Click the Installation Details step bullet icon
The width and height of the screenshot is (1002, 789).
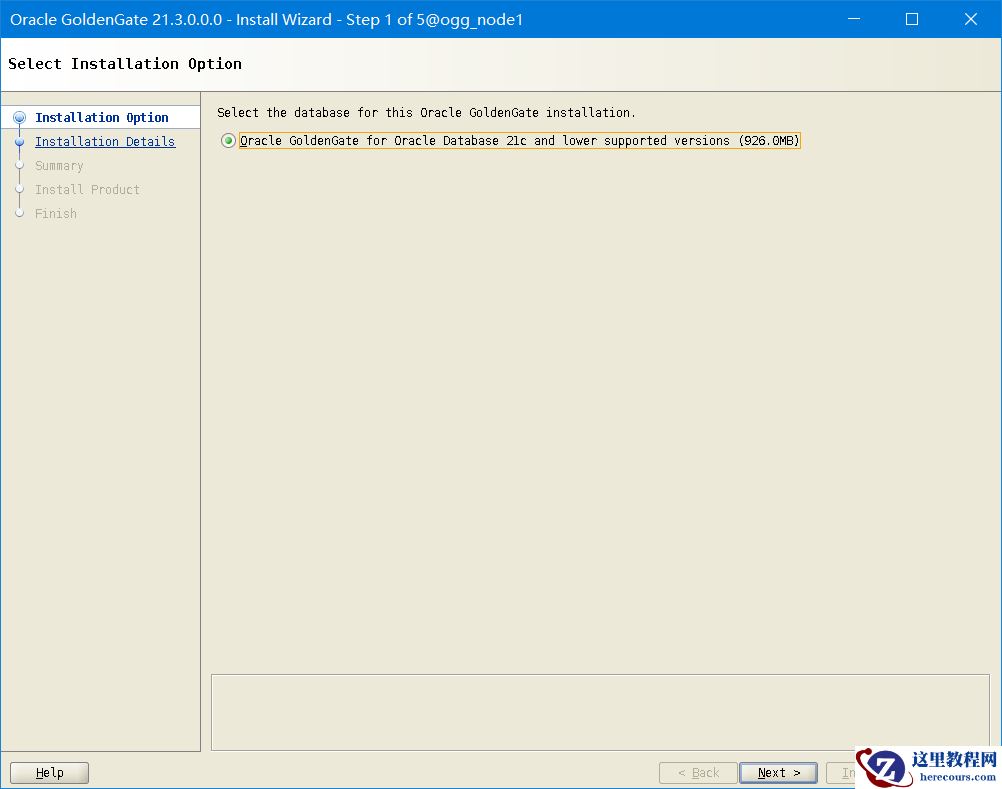(x=20, y=141)
